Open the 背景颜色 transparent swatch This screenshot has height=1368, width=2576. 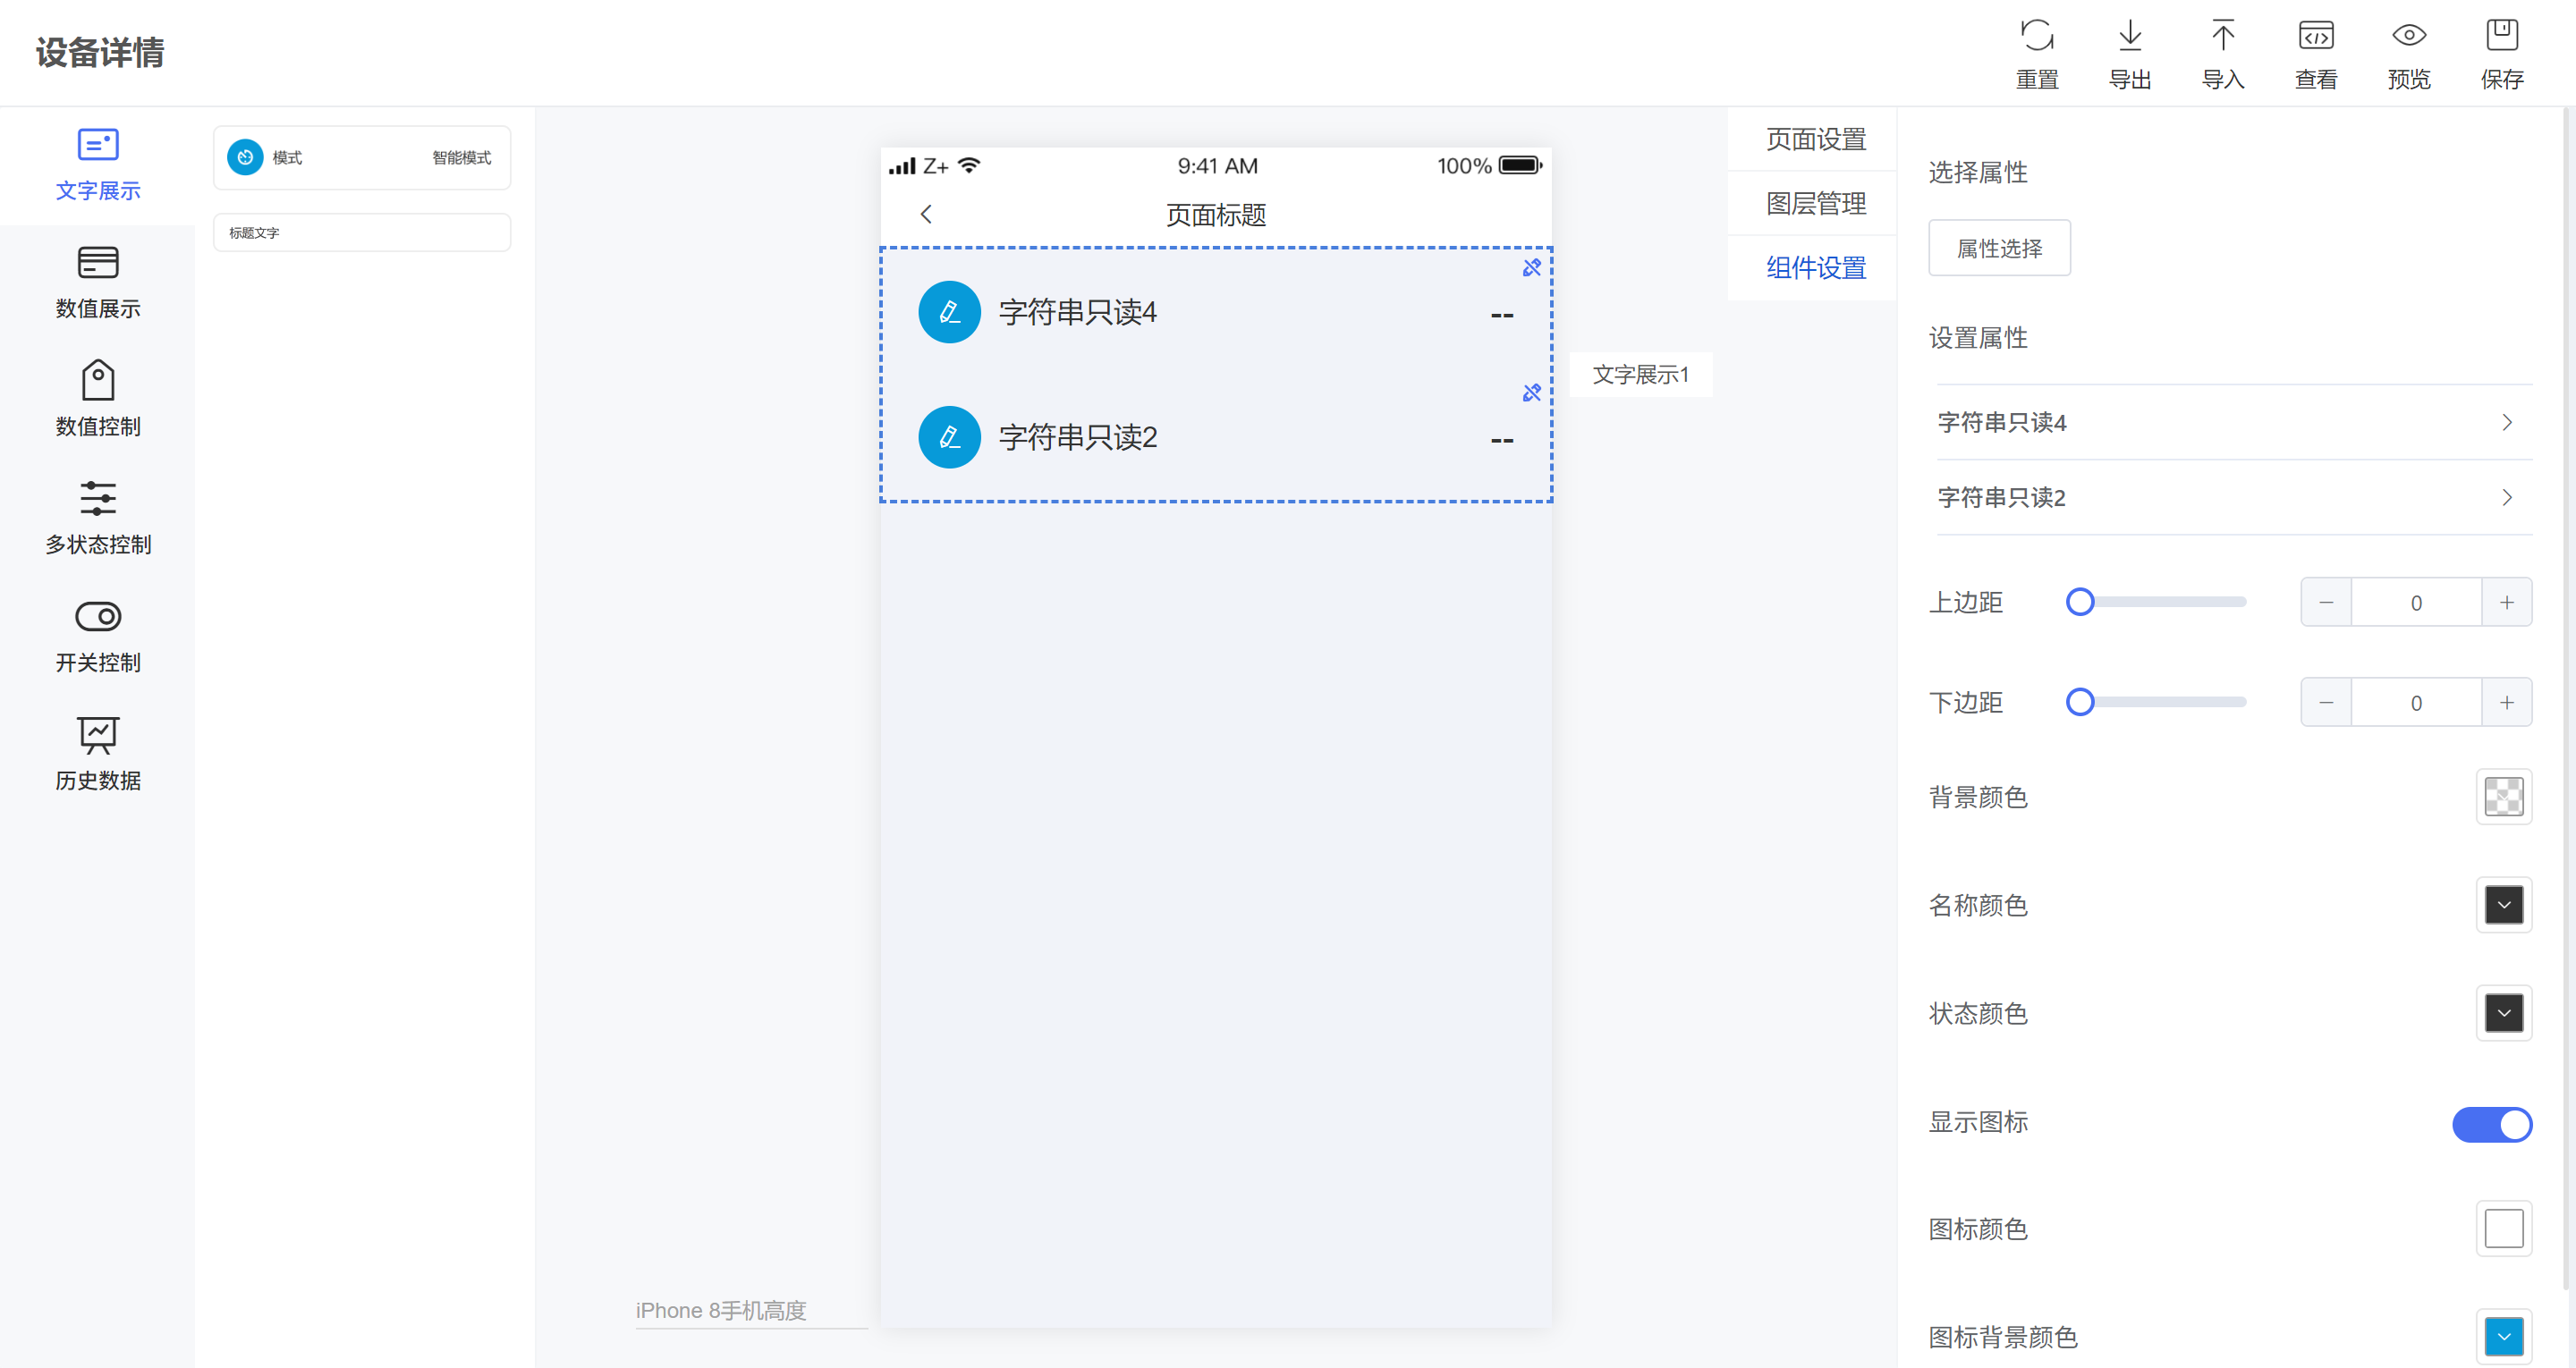click(x=2503, y=797)
